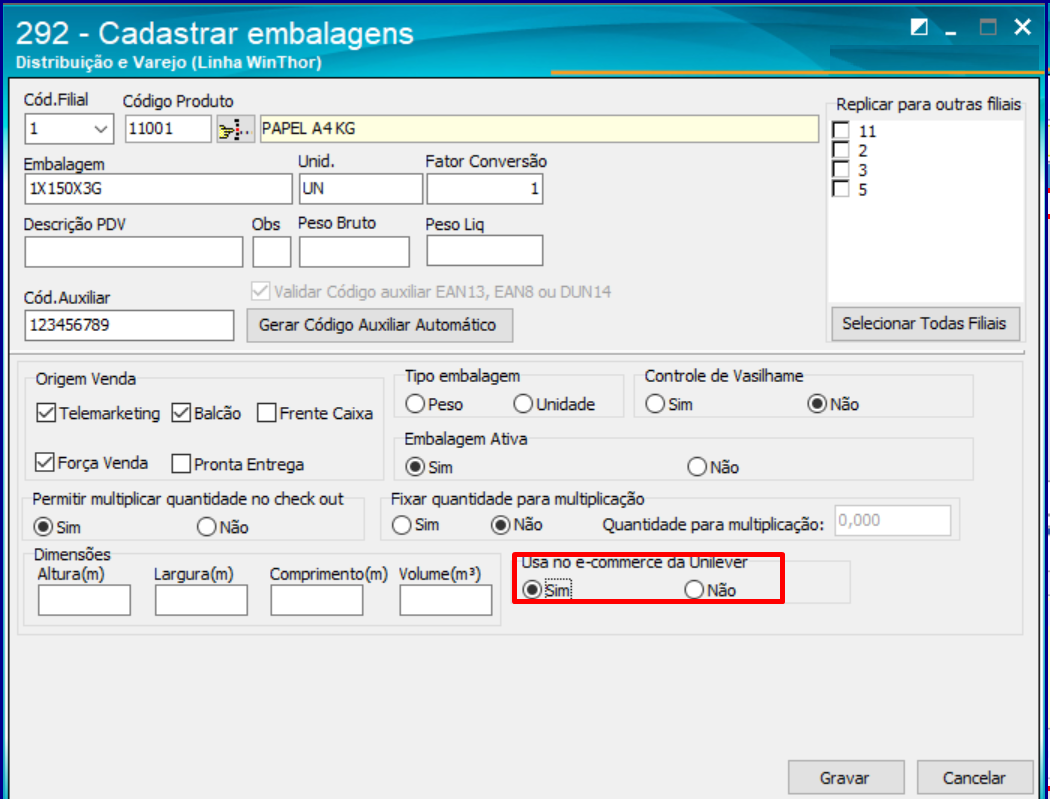The width and height of the screenshot is (1050, 799).
Task: Focus the Fator Conversão field
Action: coord(485,189)
